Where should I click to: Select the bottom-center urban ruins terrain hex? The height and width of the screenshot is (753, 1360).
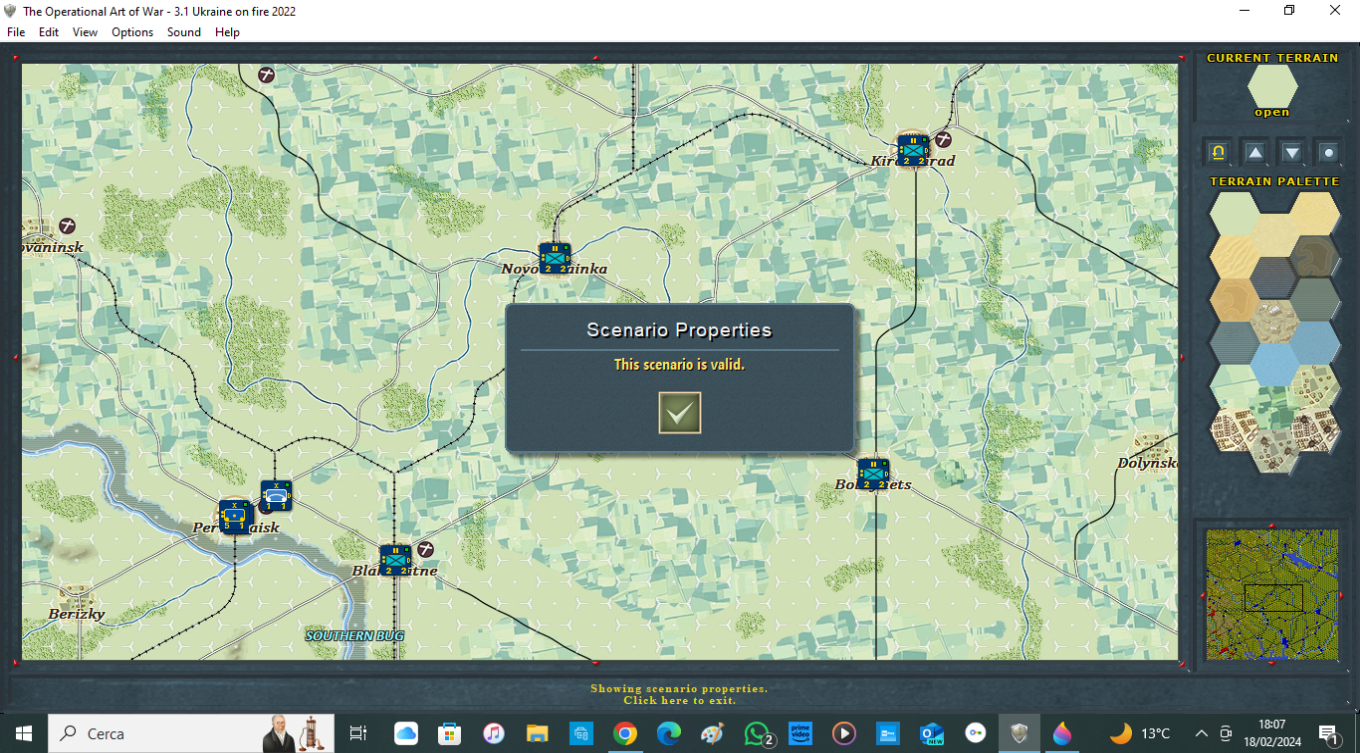[x=1274, y=452]
